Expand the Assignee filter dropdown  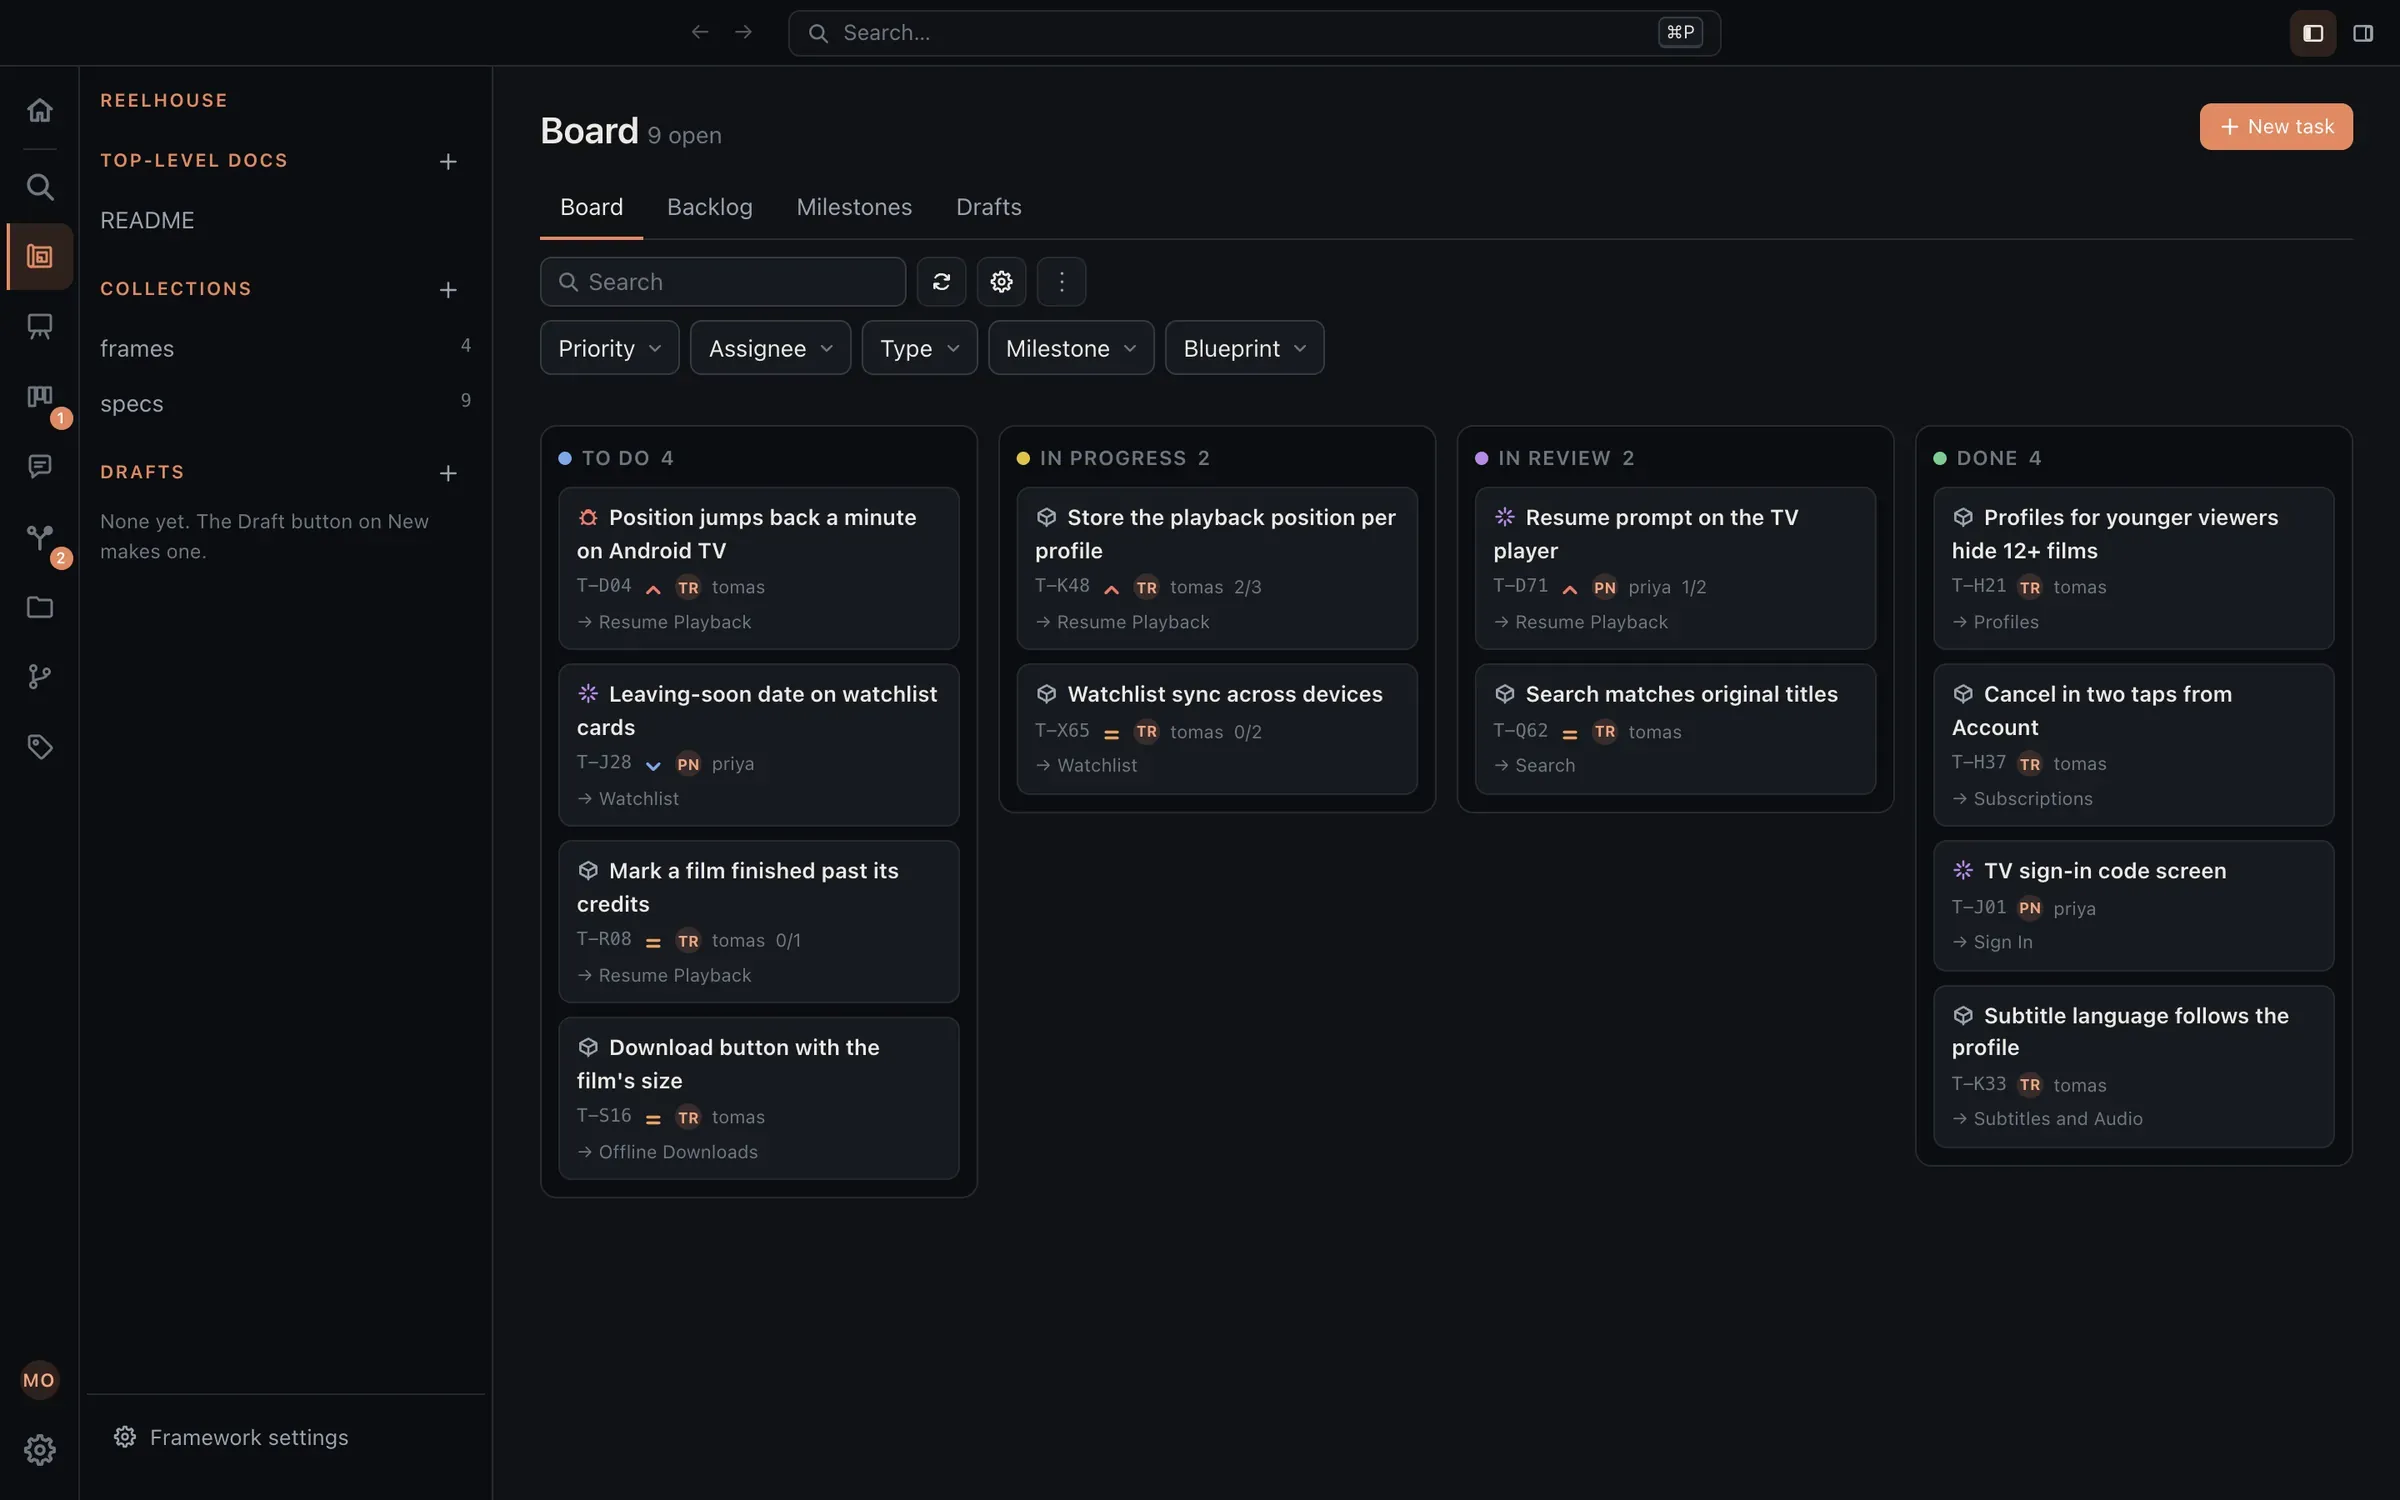tap(770, 348)
